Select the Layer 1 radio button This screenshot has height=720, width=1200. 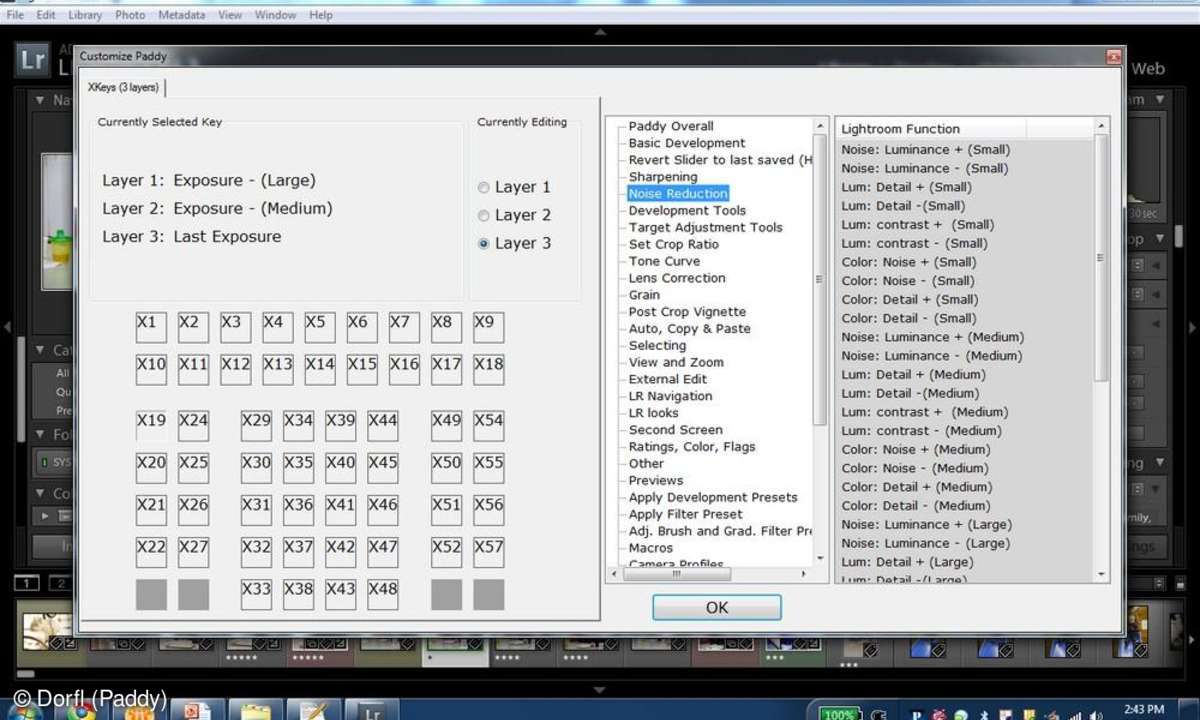484,187
